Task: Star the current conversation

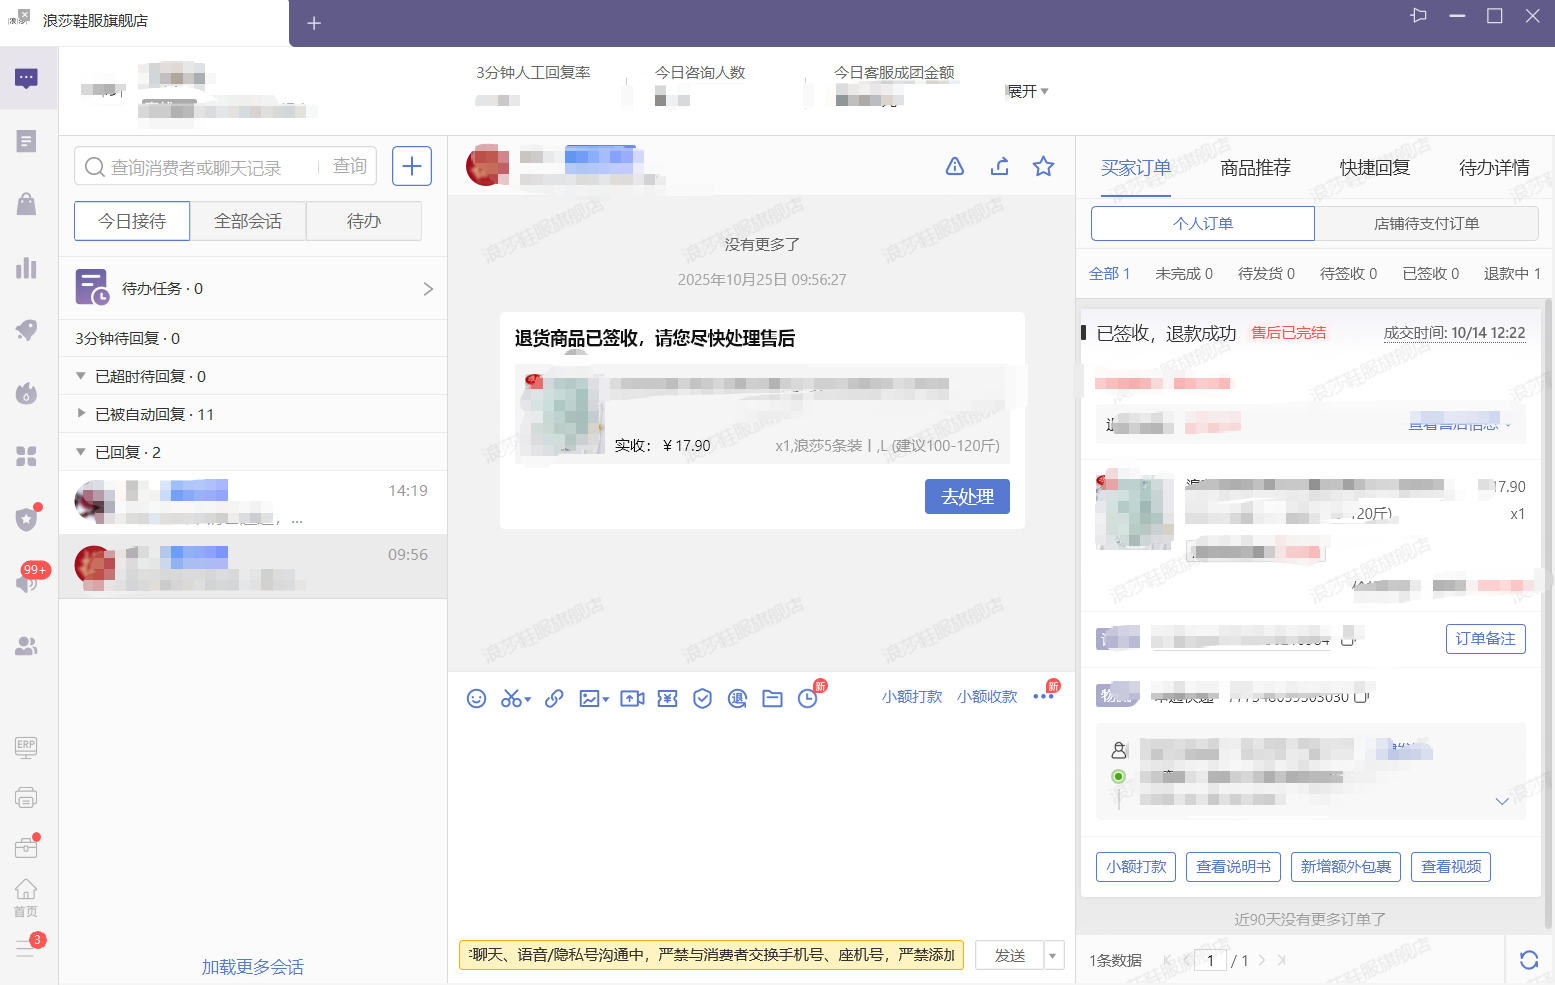Action: 1043,166
